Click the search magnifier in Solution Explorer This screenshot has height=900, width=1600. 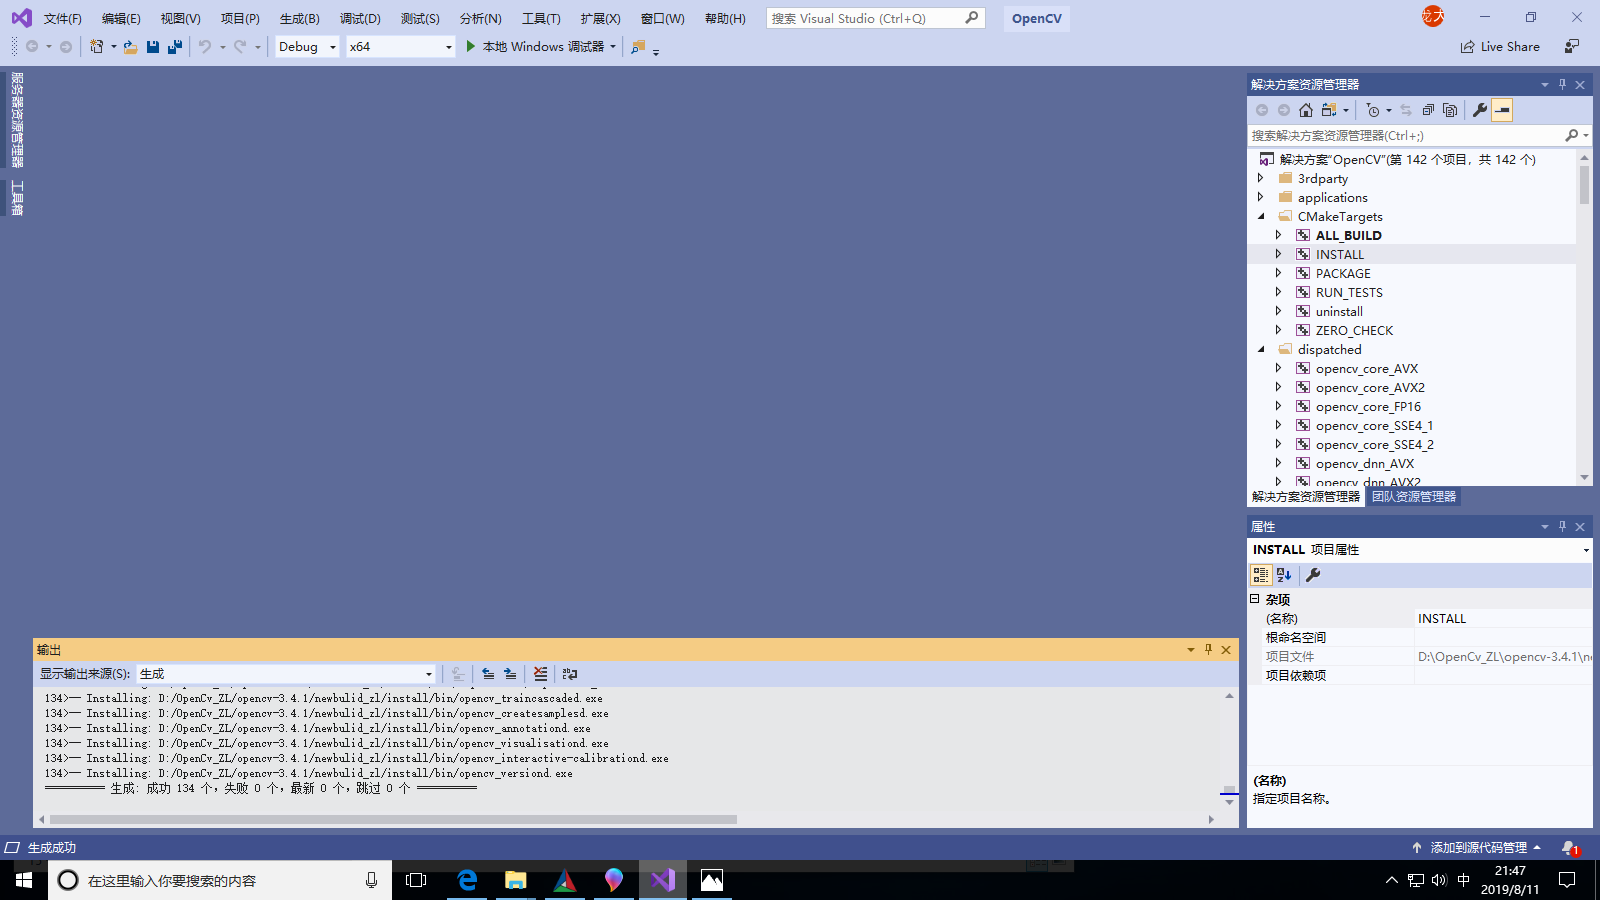pyautogui.click(x=1571, y=135)
